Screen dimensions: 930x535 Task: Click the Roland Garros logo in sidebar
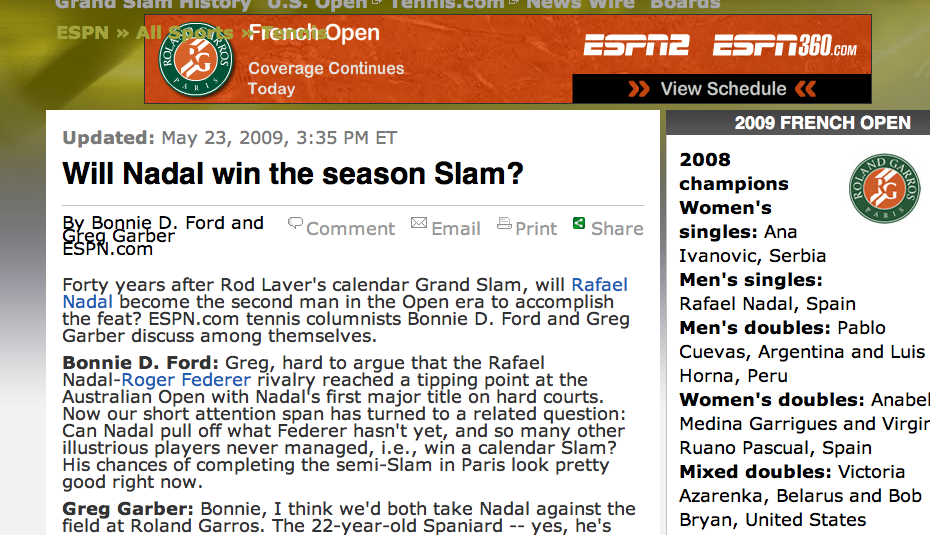(x=884, y=189)
